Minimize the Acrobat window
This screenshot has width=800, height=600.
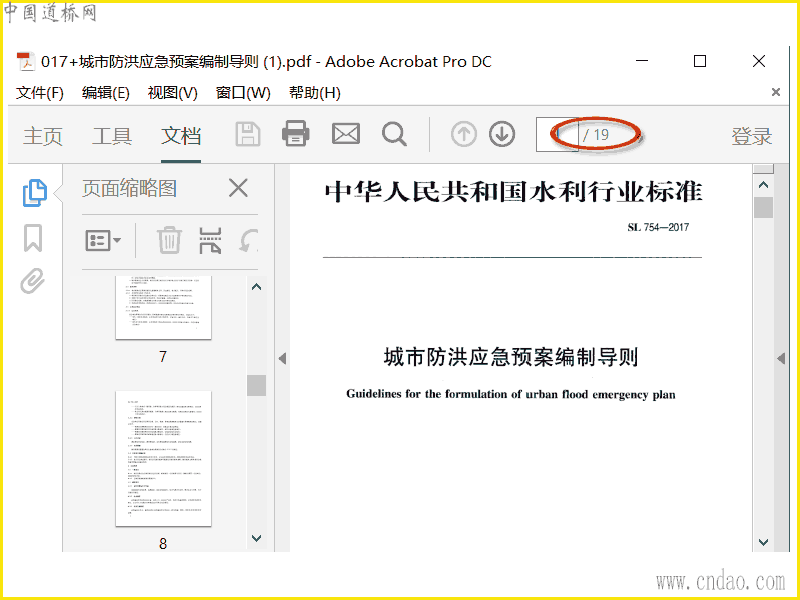click(642, 61)
